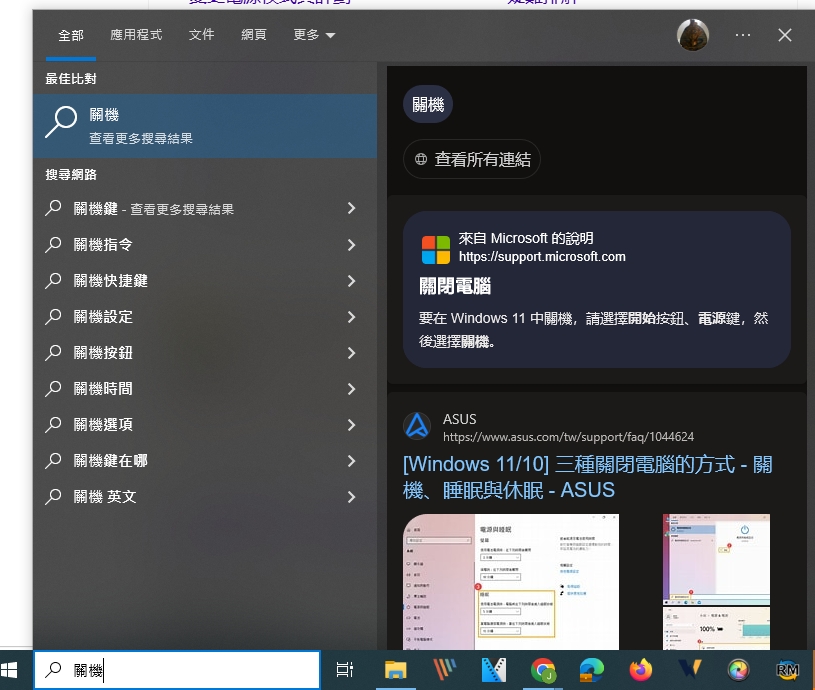Close the search panel
Viewport: 815px width, 690px height.
(x=785, y=35)
